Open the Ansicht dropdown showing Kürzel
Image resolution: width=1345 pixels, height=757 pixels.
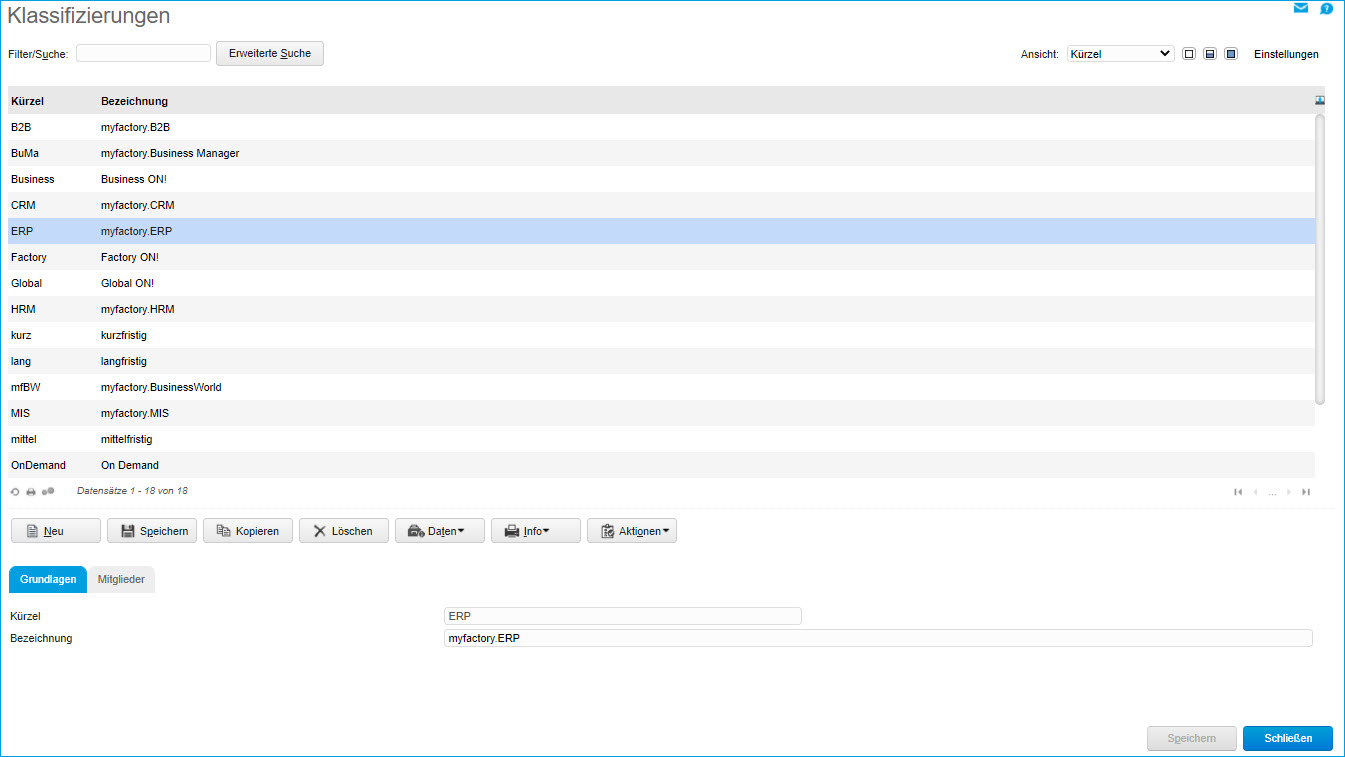1120,54
